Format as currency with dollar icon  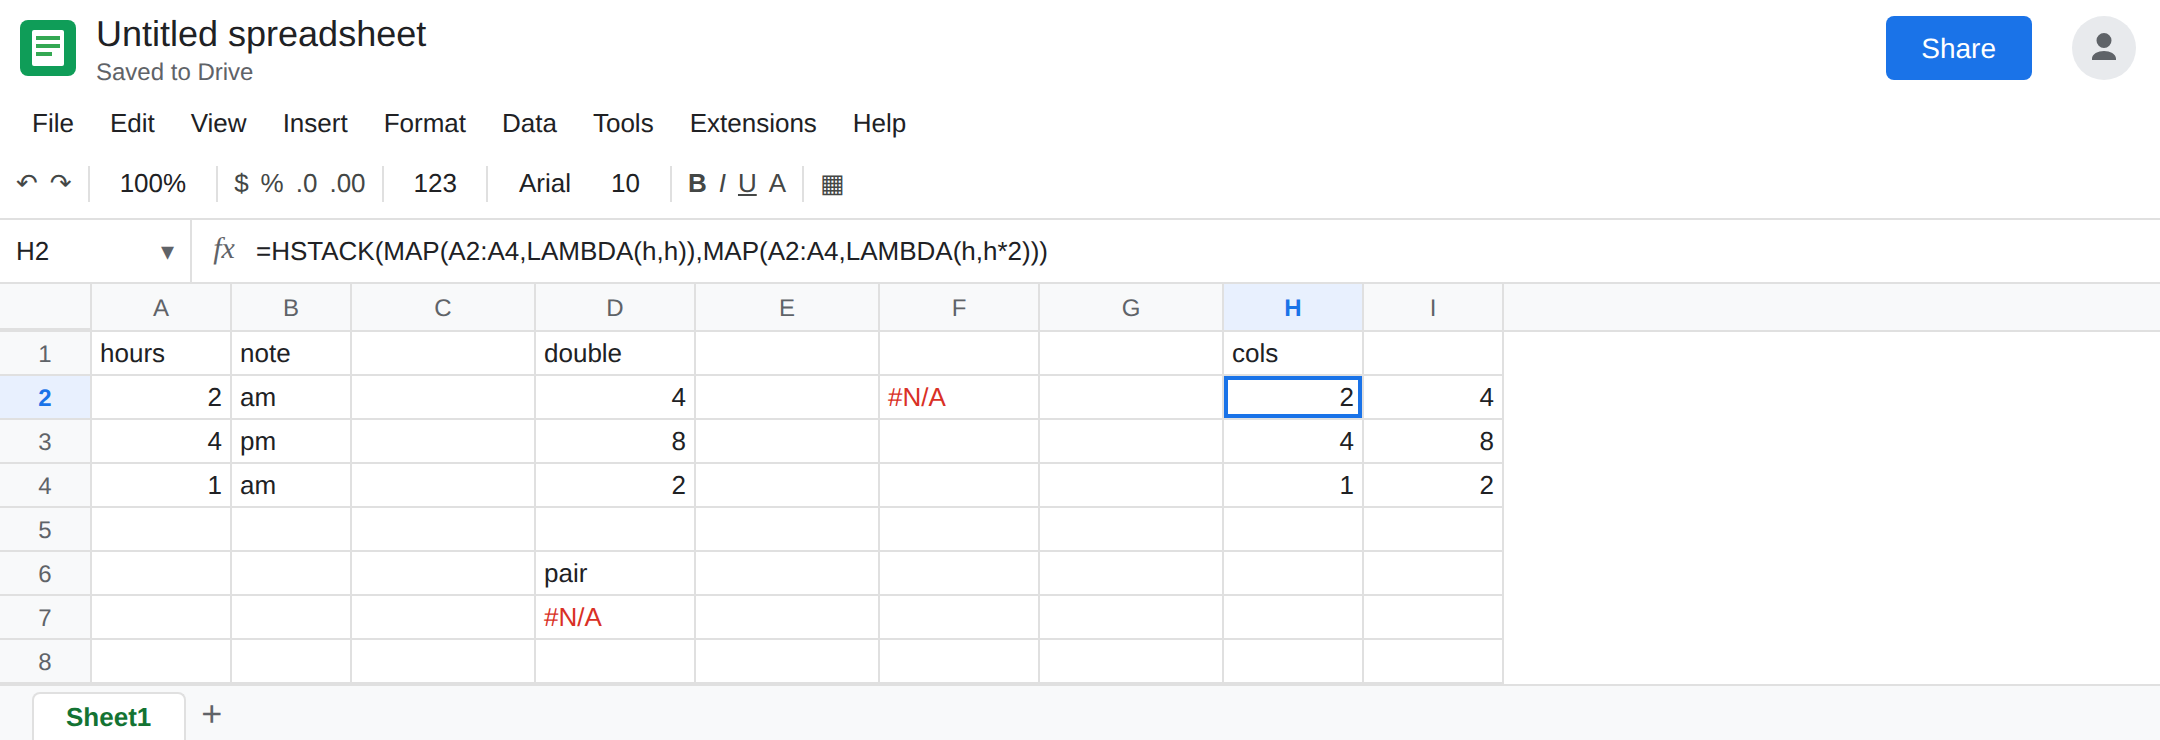(241, 183)
